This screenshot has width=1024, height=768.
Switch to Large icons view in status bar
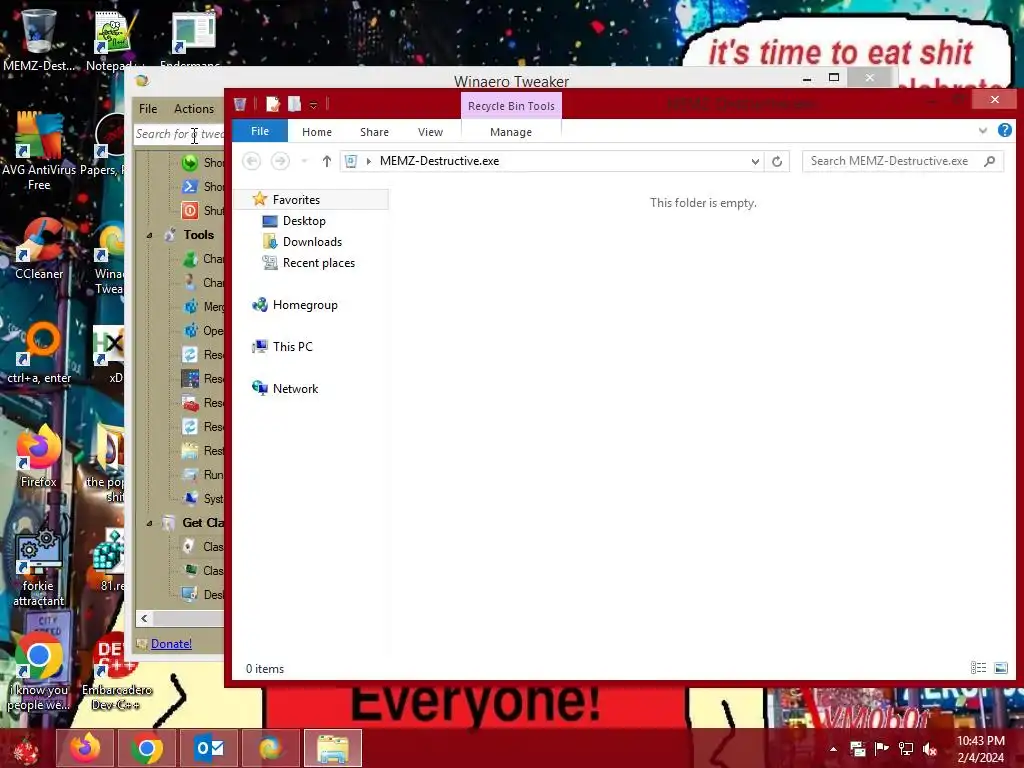pyautogui.click(x=1000, y=667)
